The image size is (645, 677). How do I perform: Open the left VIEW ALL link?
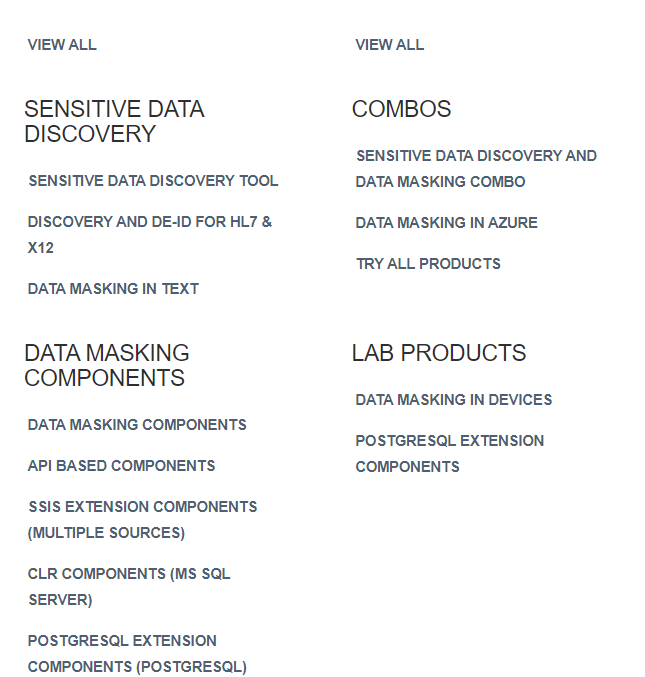point(62,45)
